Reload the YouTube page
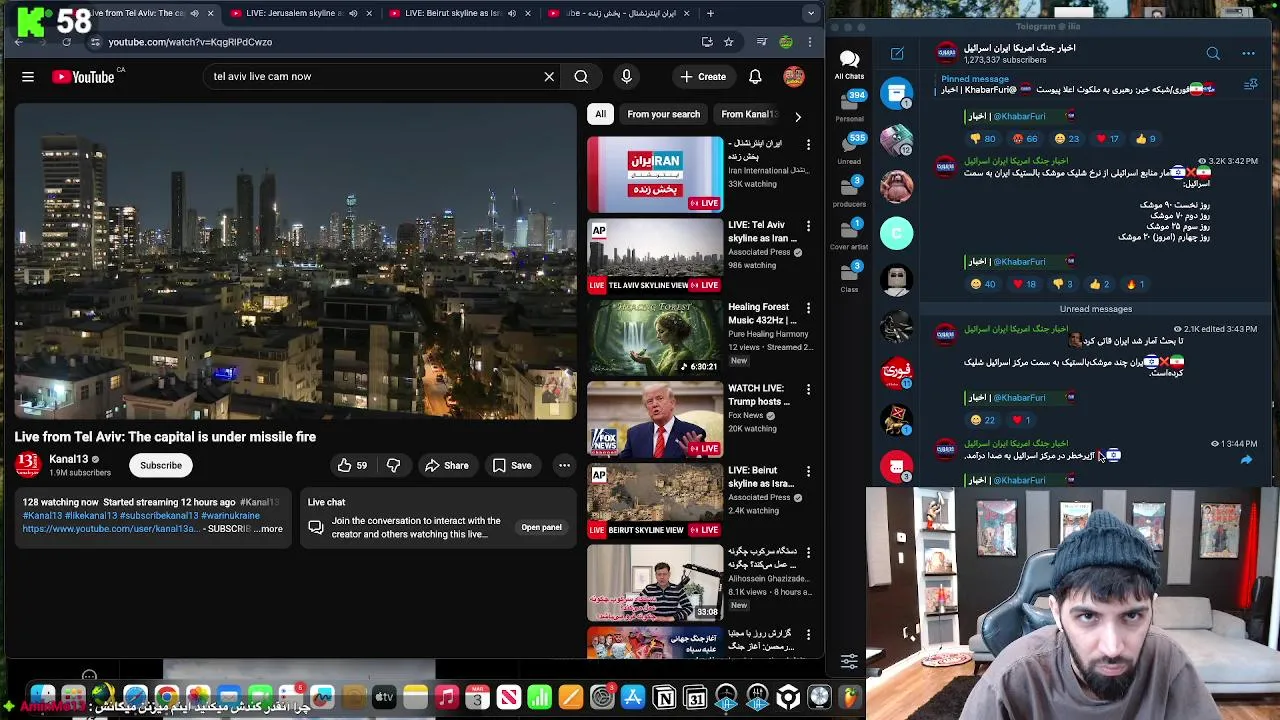The width and height of the screenshot is (1280, 720). (66, 42)
